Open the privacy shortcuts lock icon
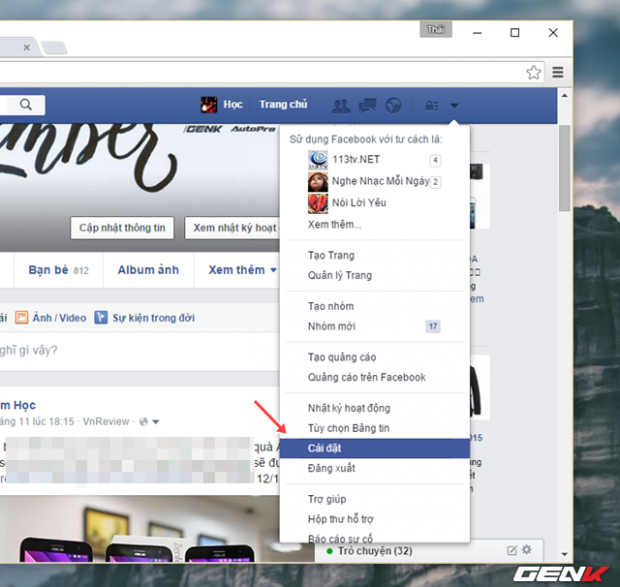Image resolution: width=620 pixels, height=587 pixels. point(432,105)
